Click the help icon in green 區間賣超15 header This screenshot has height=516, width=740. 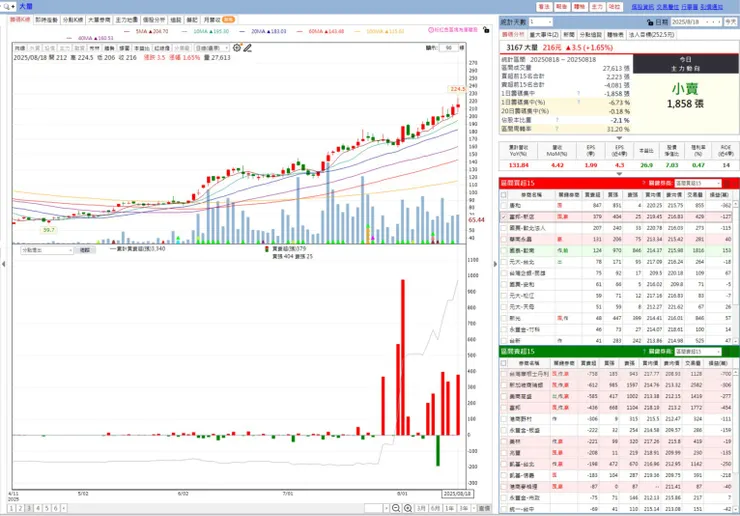click(644, 352)
